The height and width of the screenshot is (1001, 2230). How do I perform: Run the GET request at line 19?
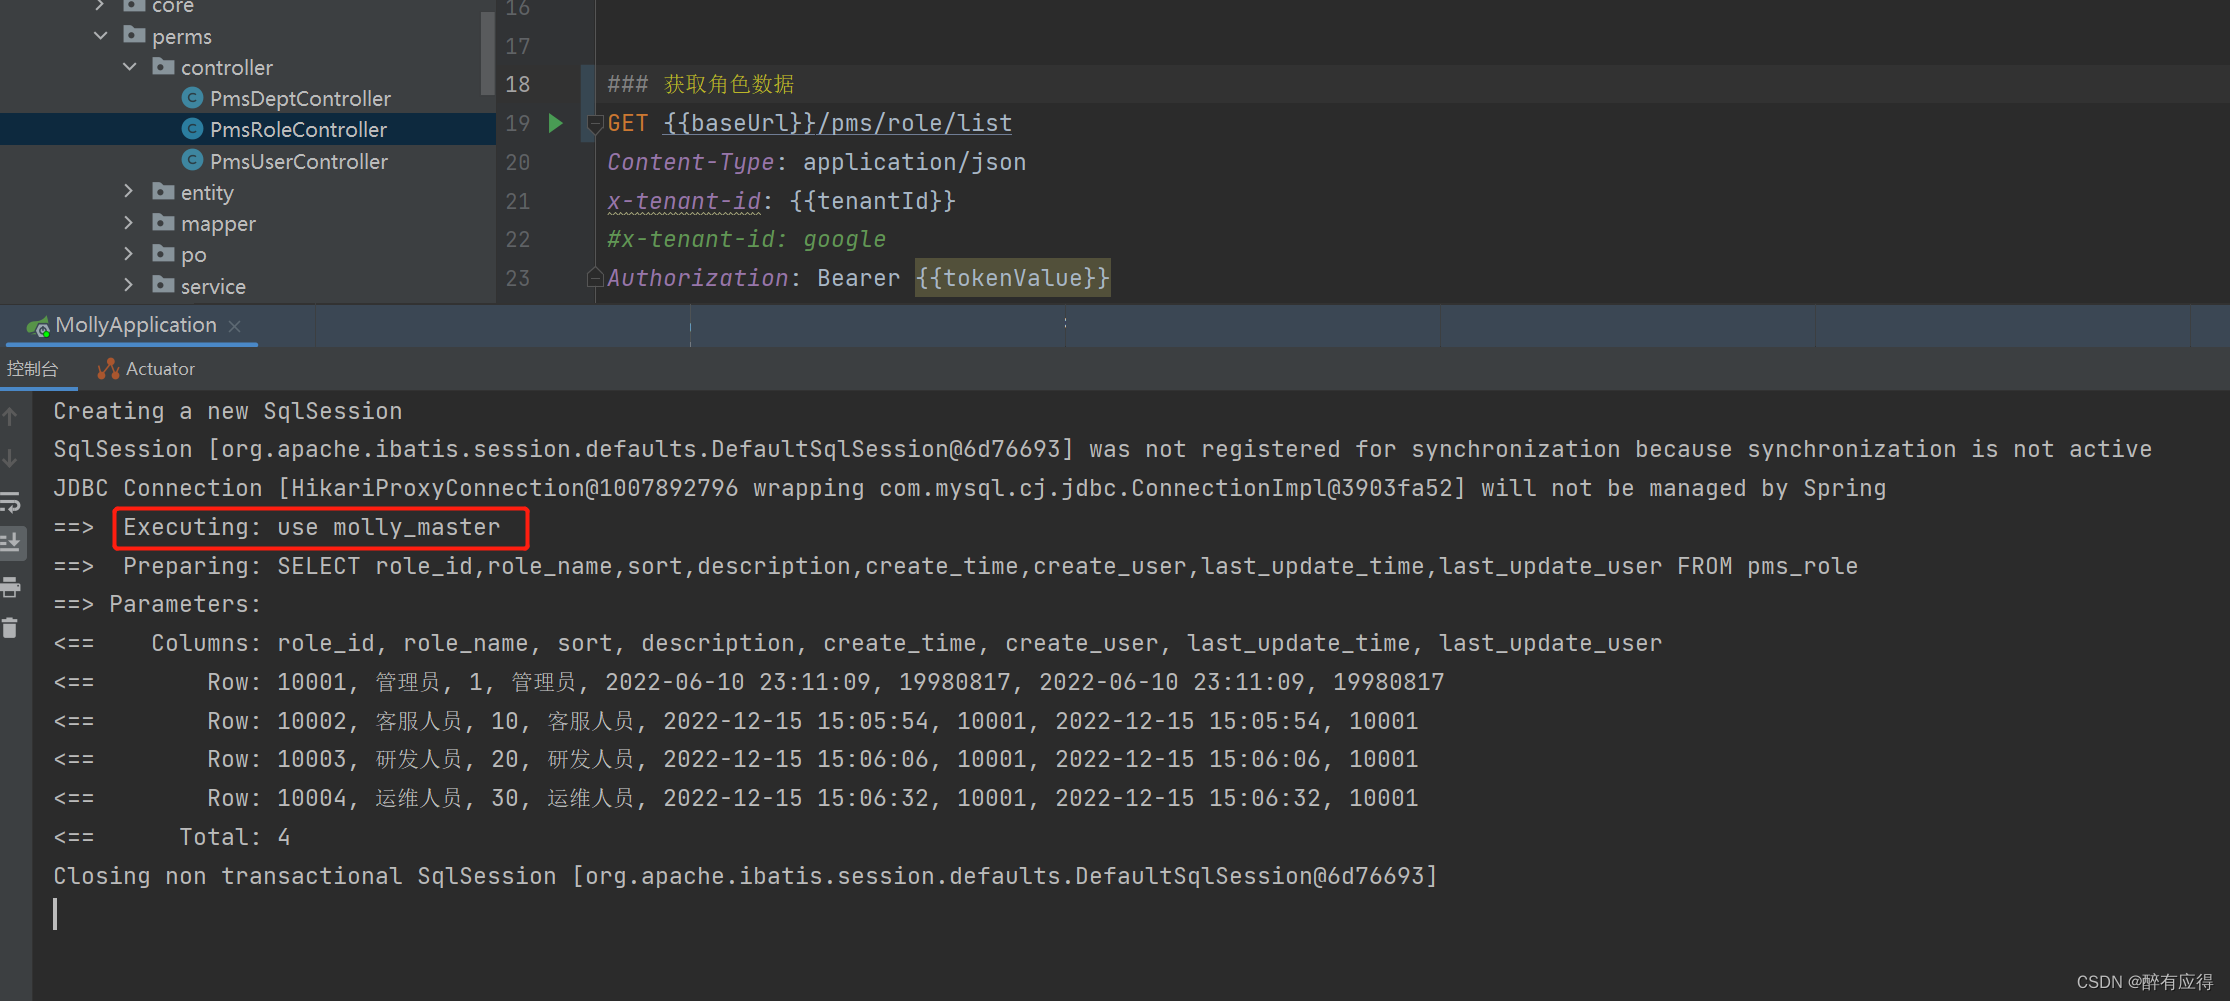pyautogui.click(x=556, y=123)
